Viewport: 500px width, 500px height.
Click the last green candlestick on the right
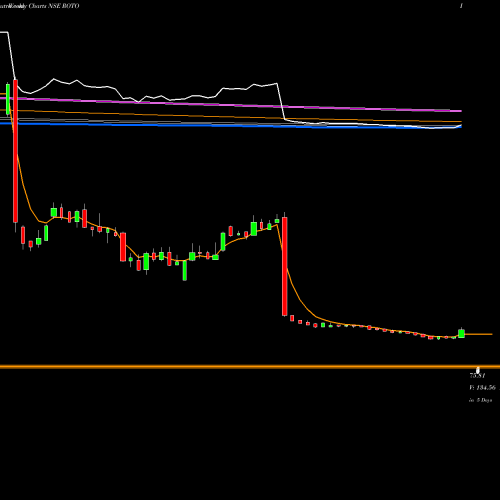point(461,333)
